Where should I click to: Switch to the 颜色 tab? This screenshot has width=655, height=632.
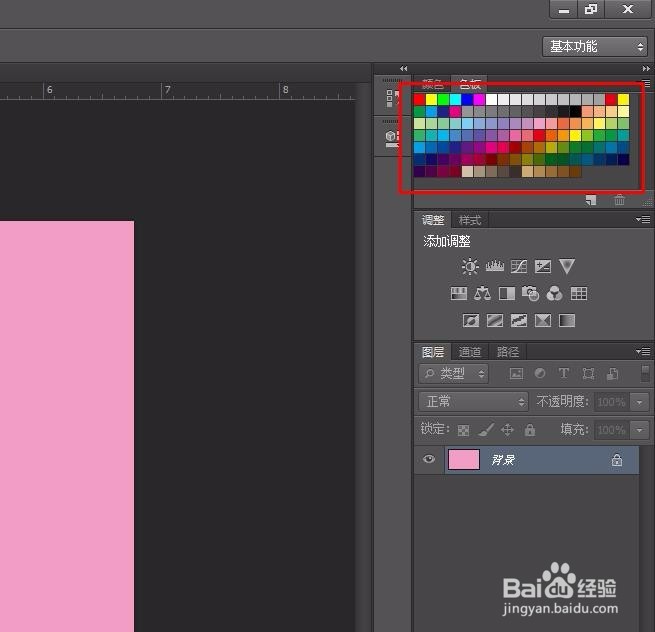pyautogui.click(x=432, y=84)
